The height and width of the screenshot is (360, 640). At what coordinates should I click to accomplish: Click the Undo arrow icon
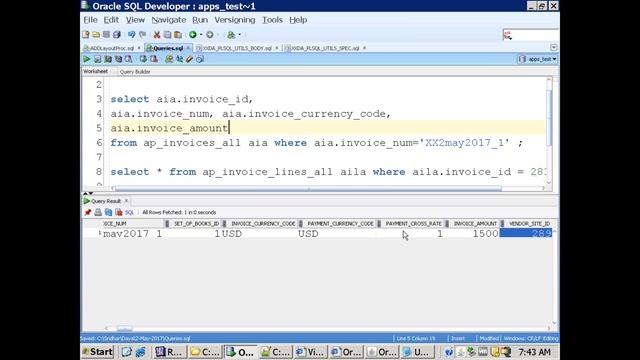[131, 35]
